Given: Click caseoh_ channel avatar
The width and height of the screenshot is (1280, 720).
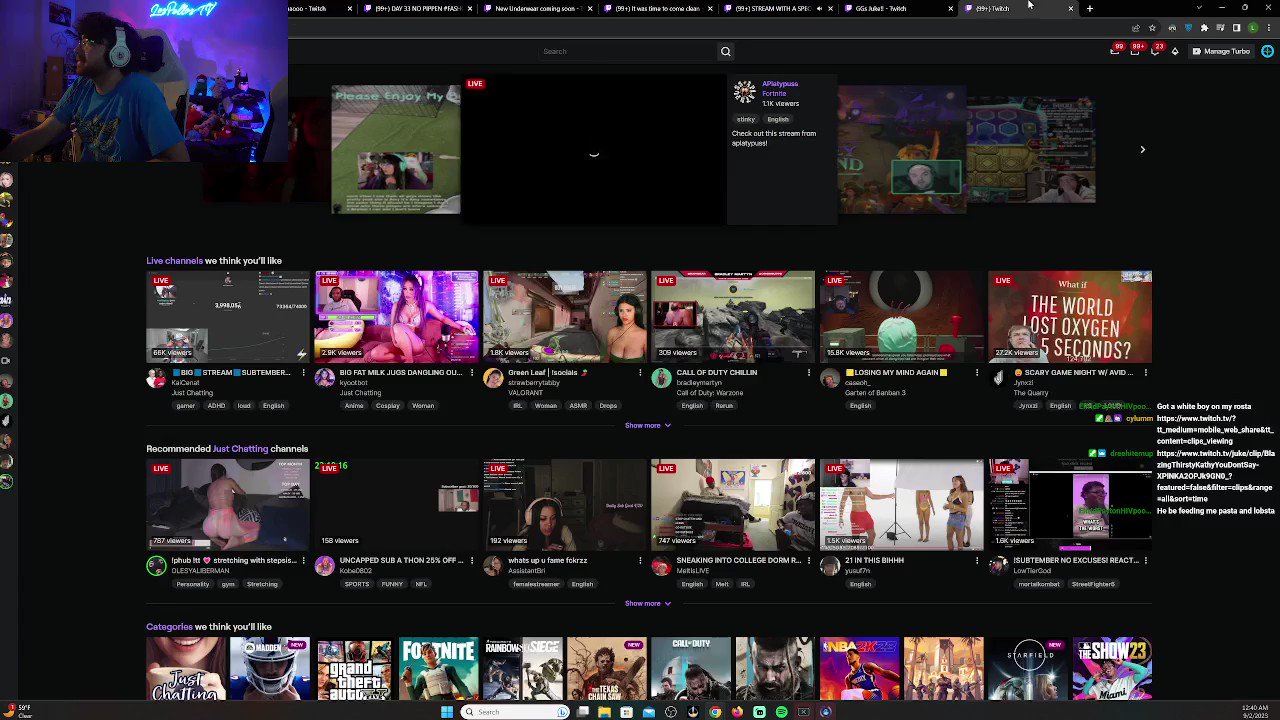Looking at the screenshot, I should pos(829,377).
